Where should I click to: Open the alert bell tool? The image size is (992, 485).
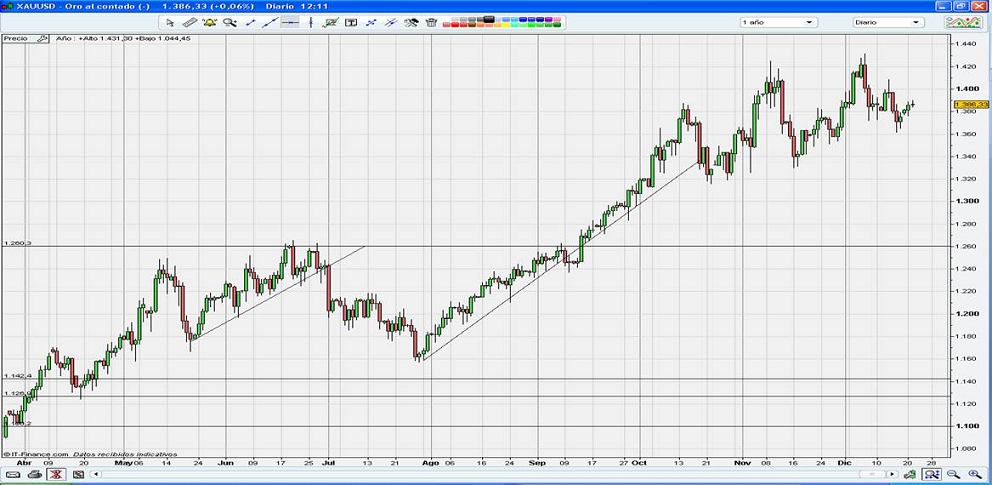click(x=209, y=23)
